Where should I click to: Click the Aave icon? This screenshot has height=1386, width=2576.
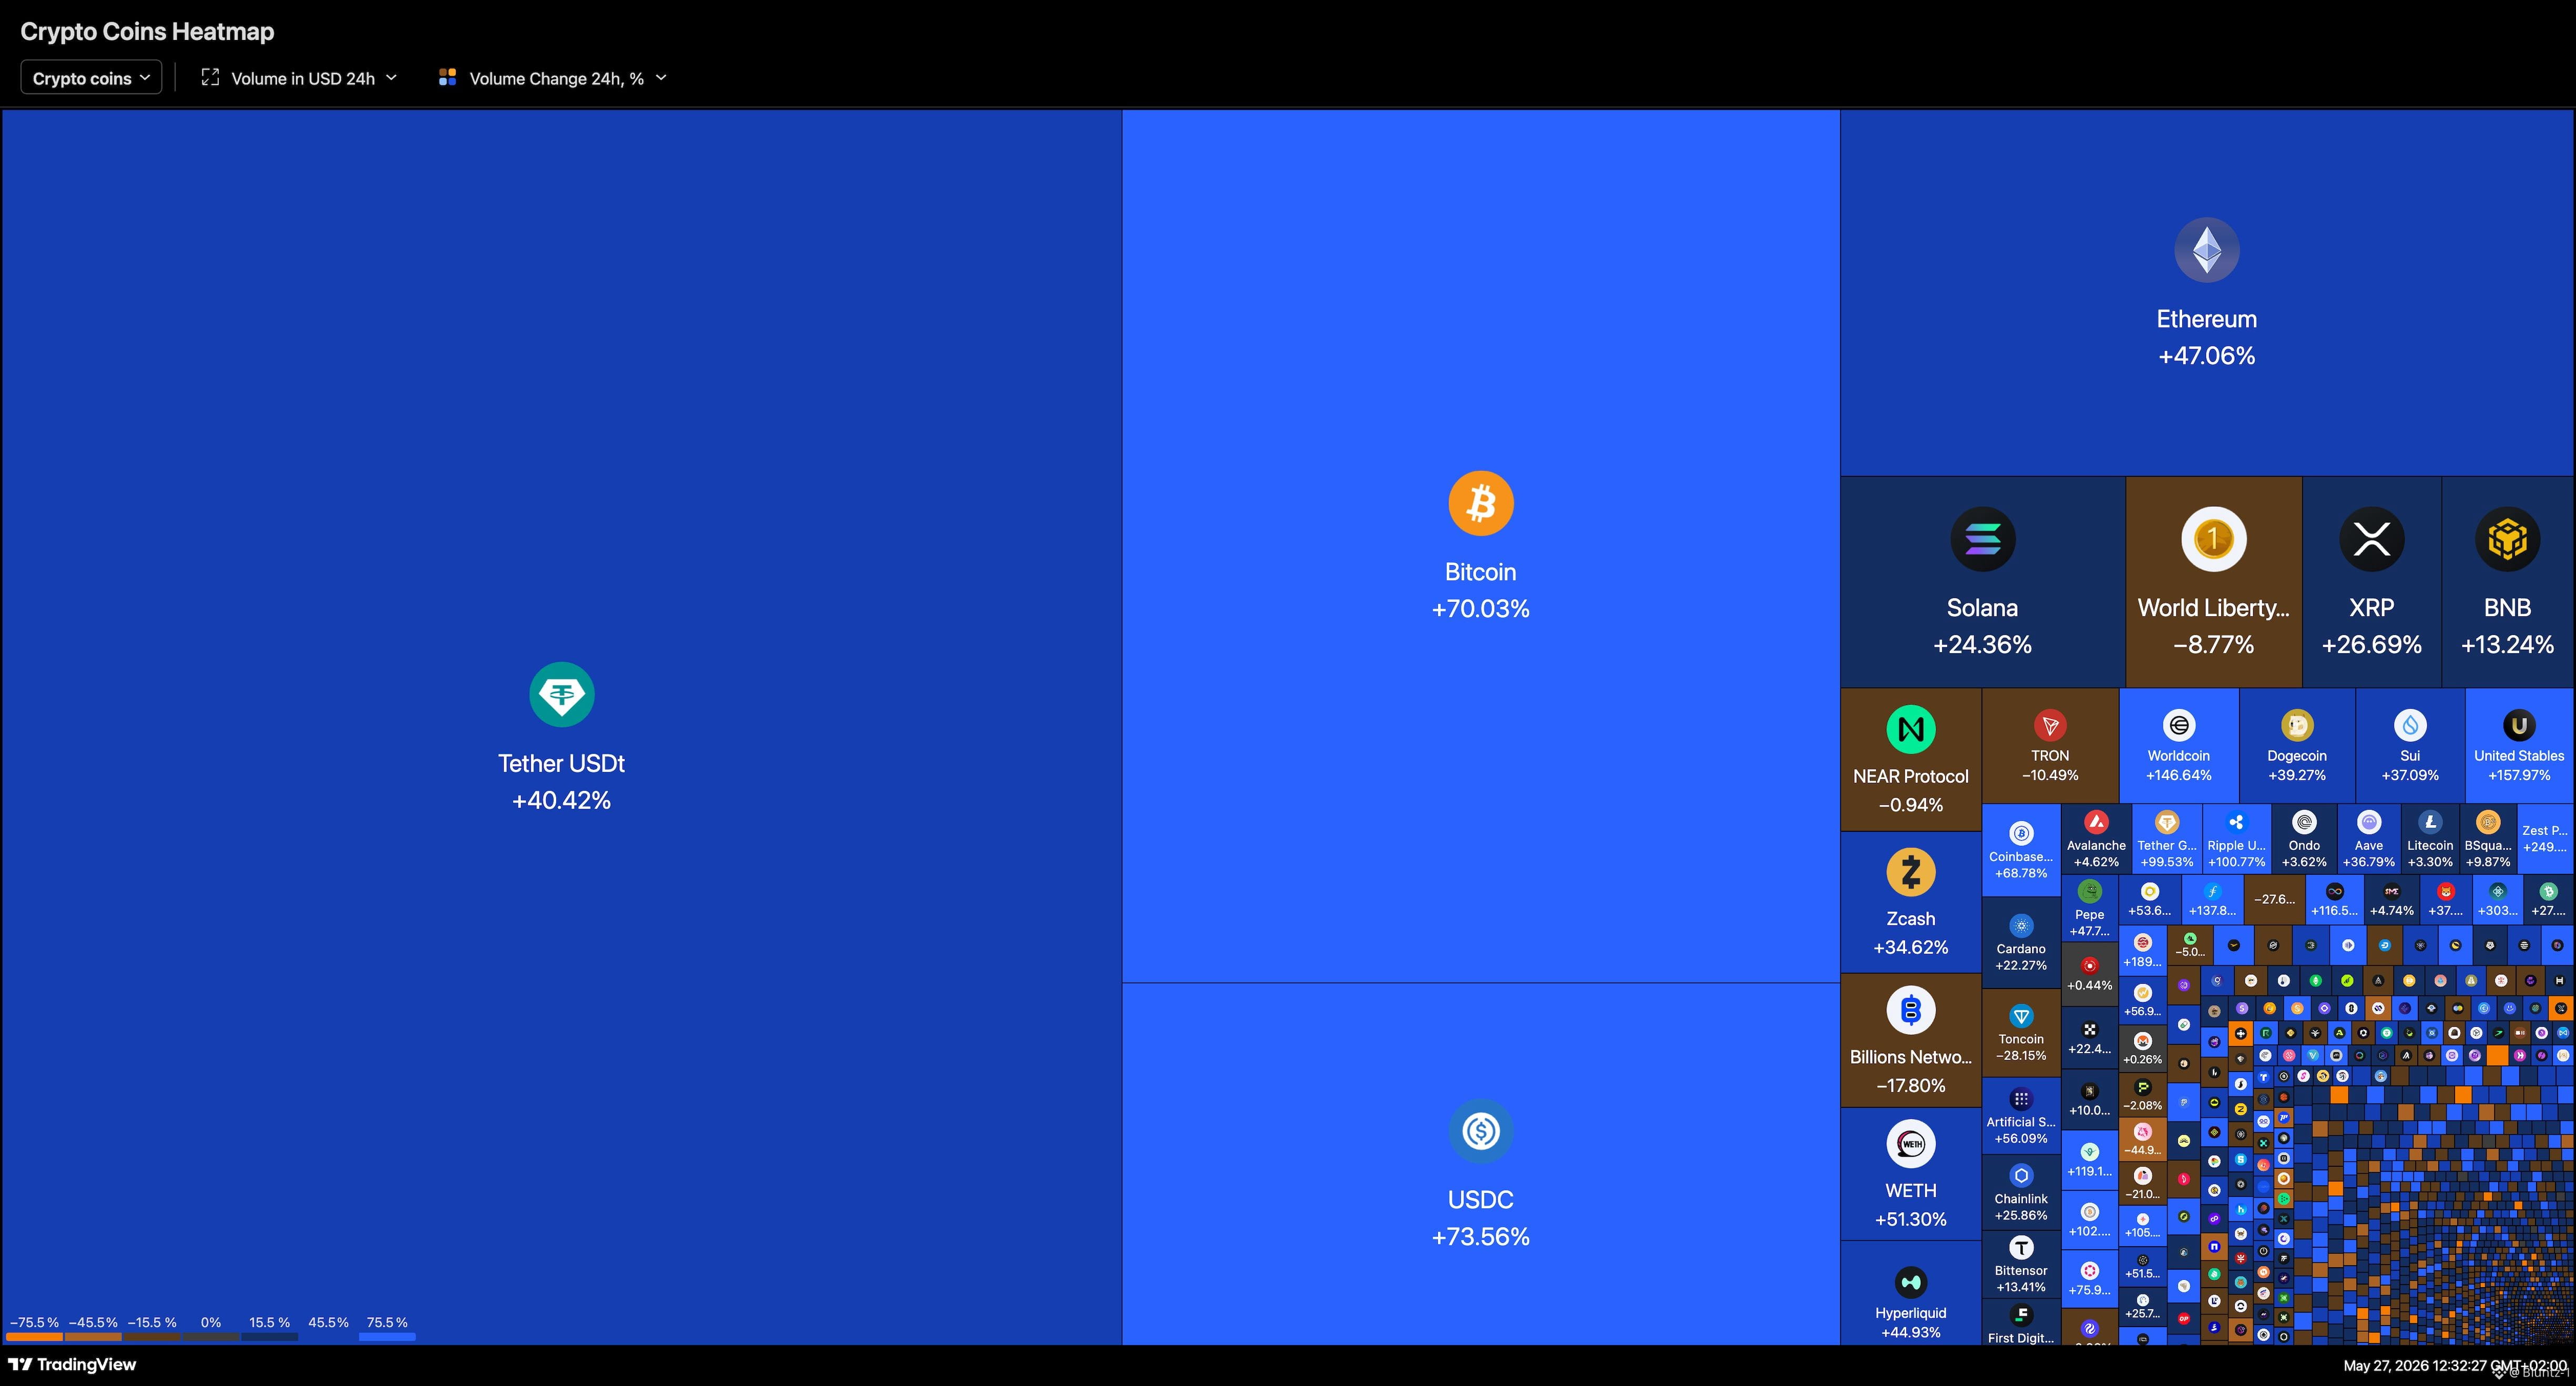2369,822
